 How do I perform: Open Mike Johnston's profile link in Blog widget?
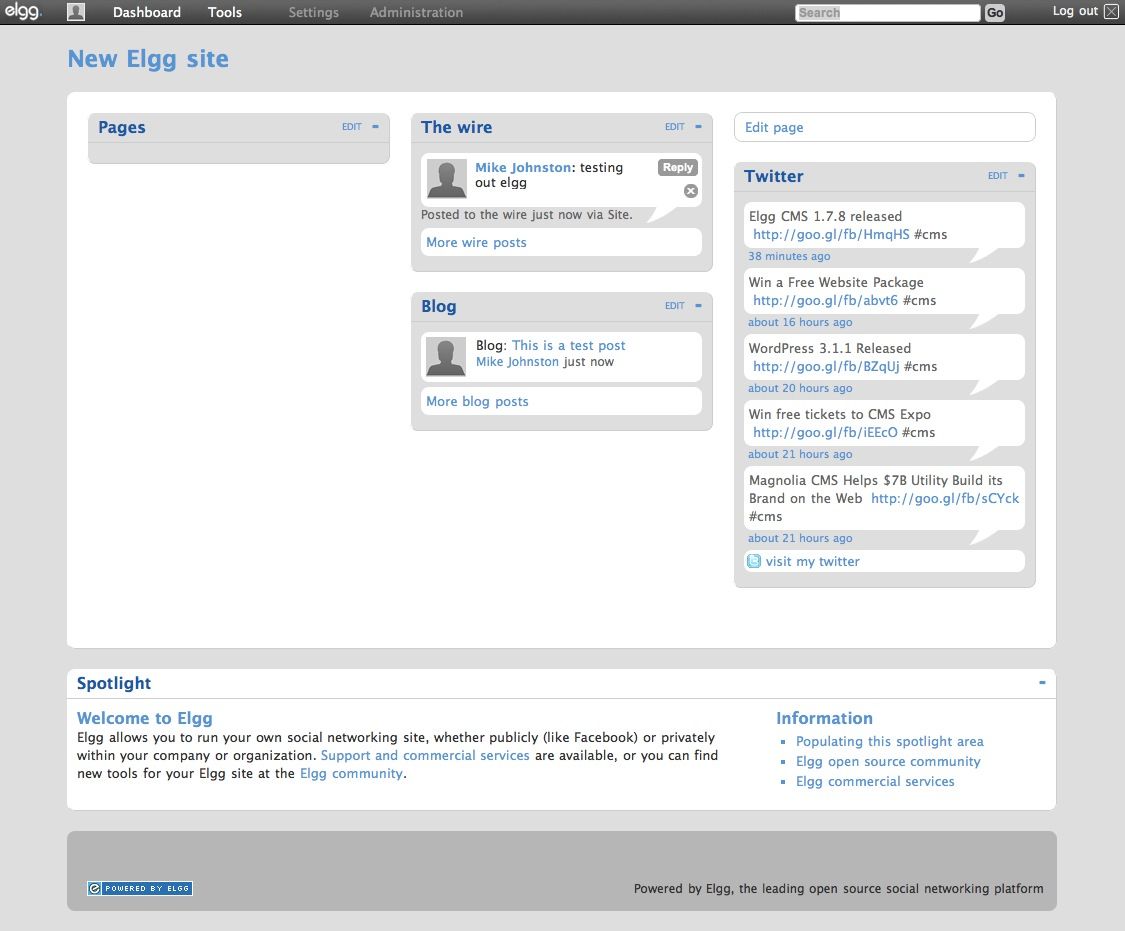tap(517, 361)
